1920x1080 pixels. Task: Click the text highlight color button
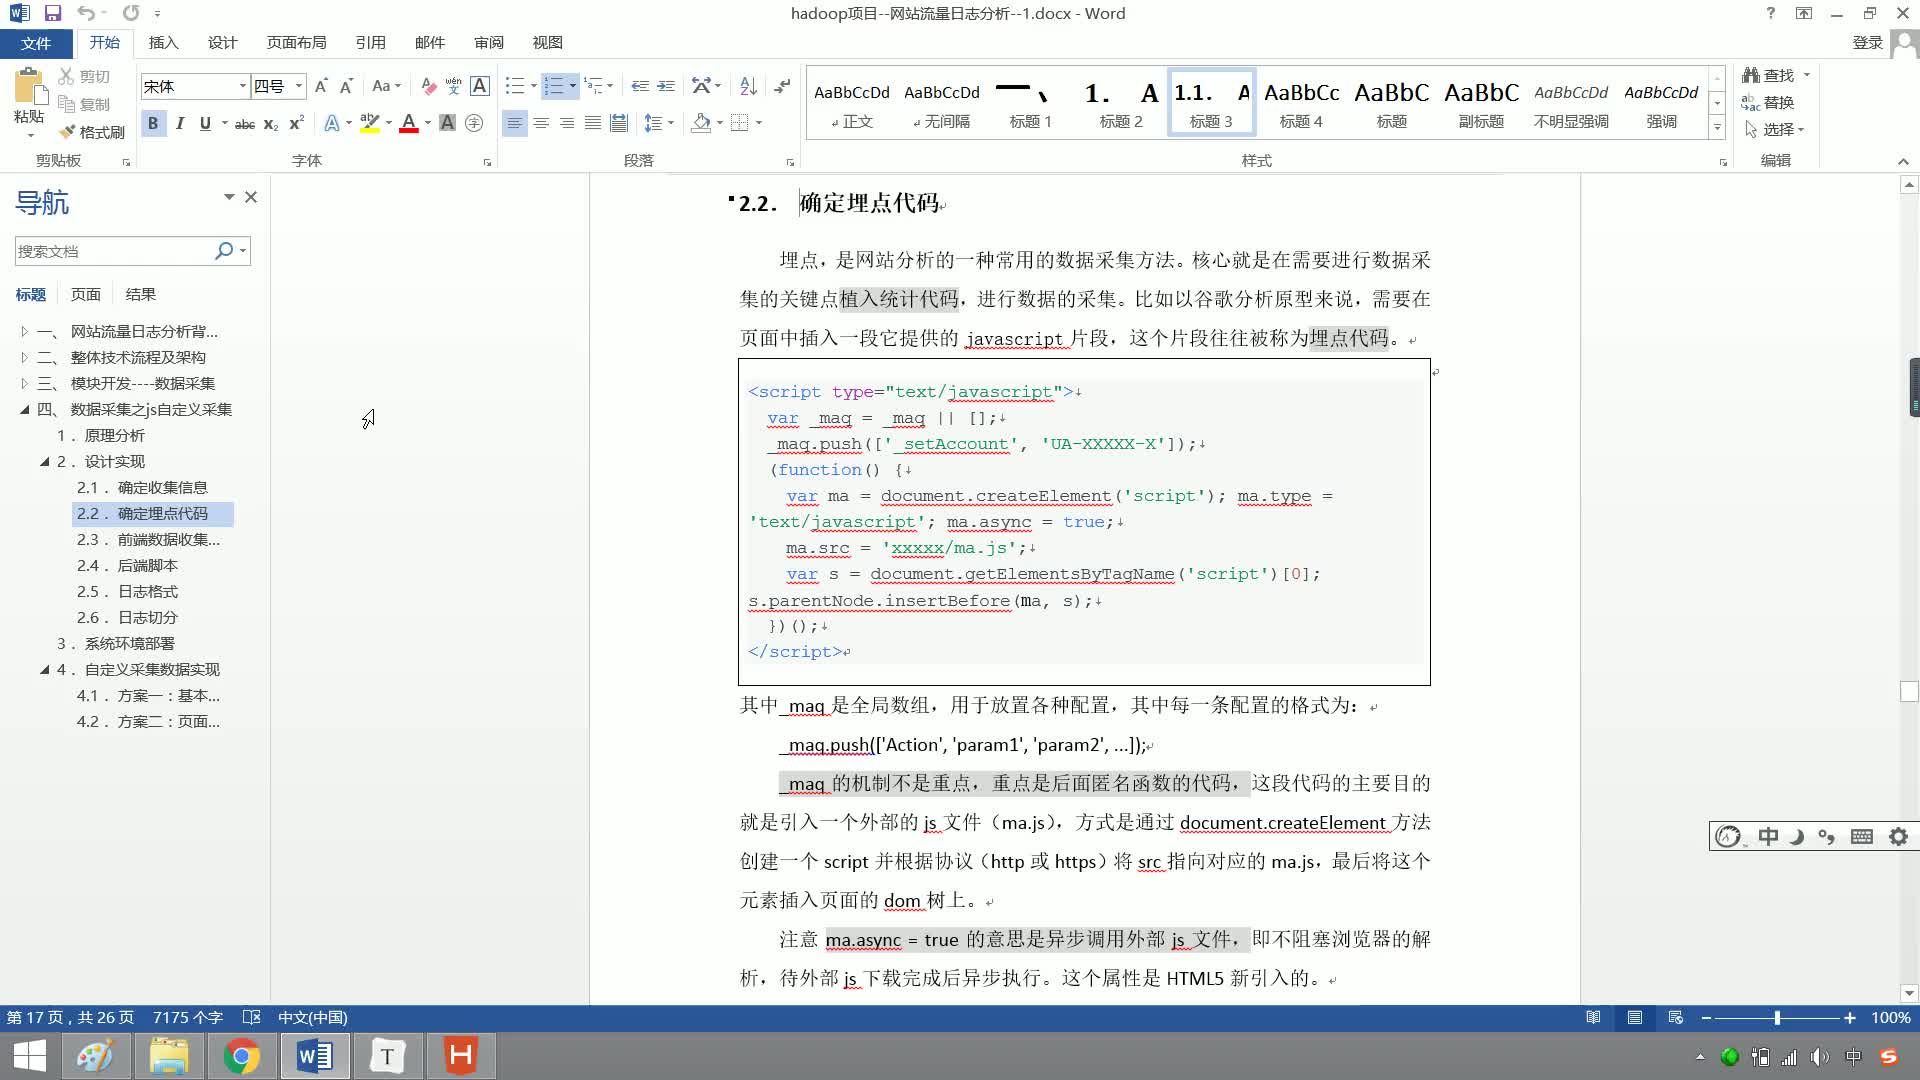click(369, 123)
